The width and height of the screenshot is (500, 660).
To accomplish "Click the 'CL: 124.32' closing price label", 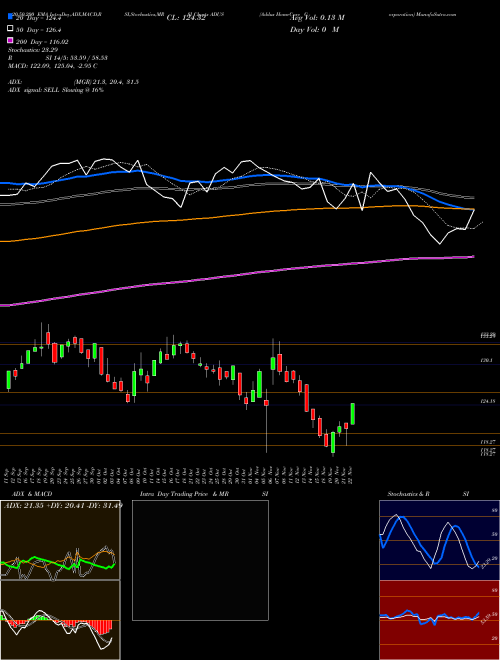I will [186, 18].
